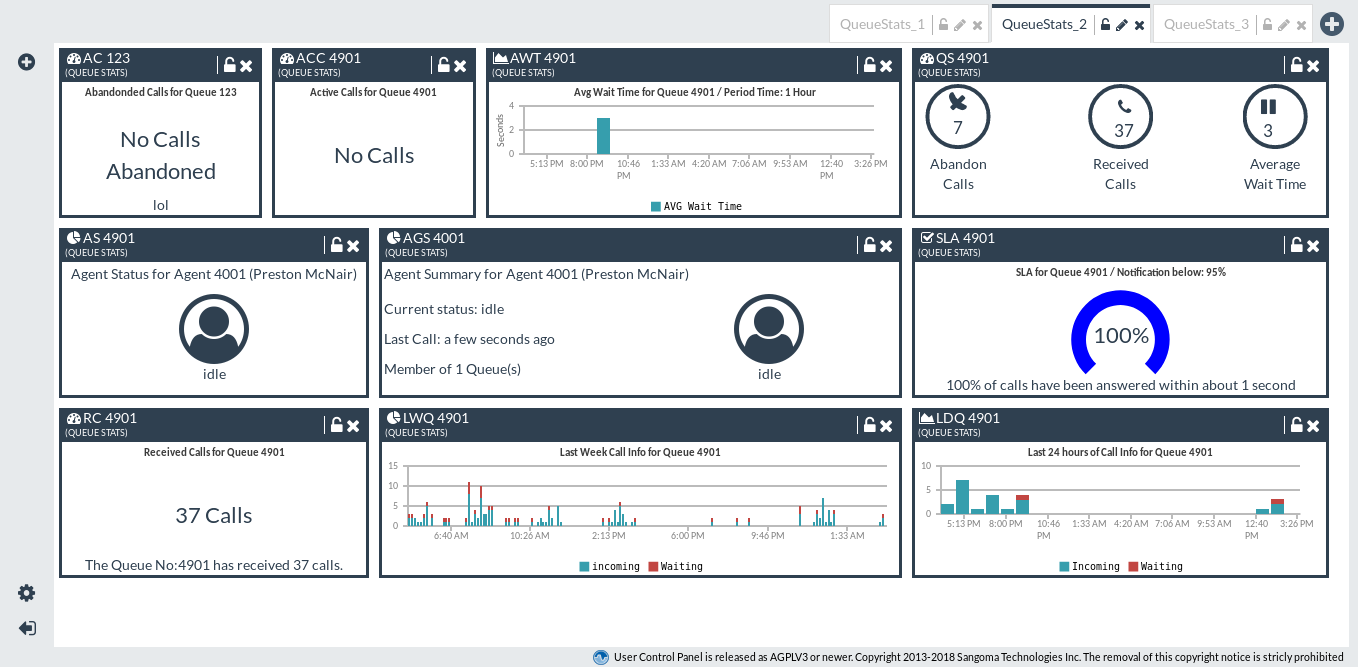
Task: Switch to QueueStats_3 dashboard tab
Action: click(x=1206, y=24)
